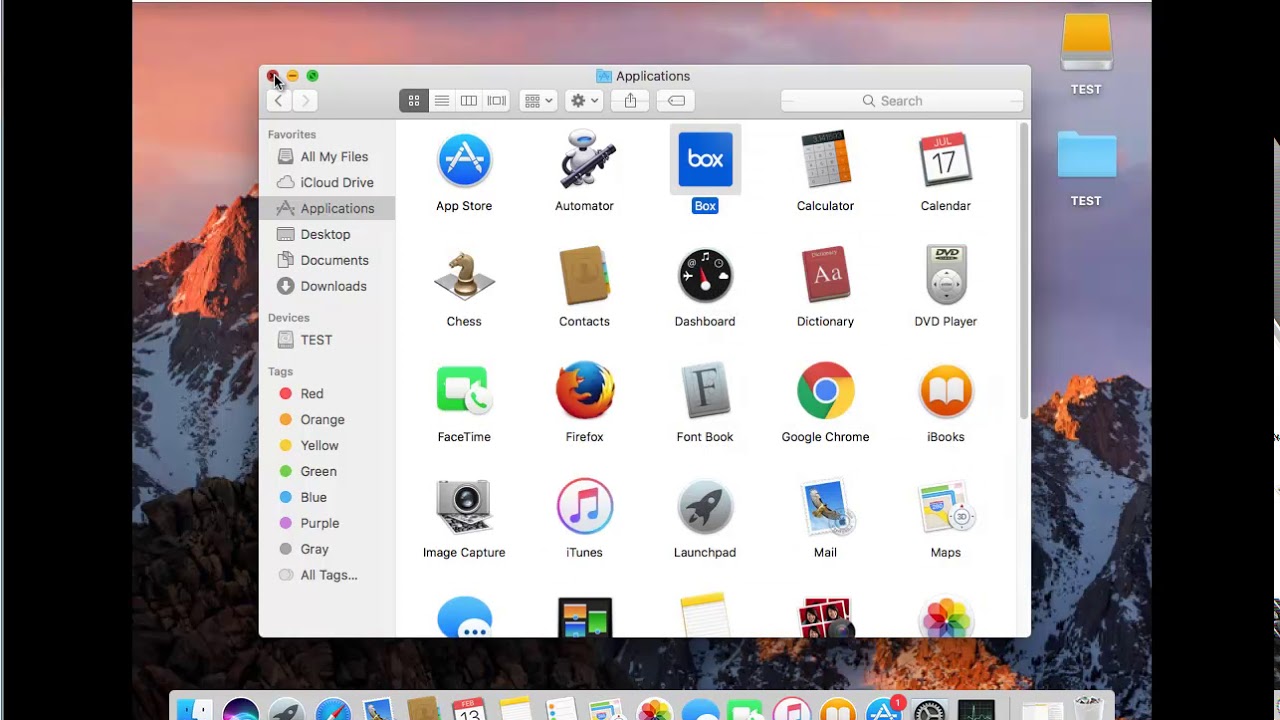This screenshot has height=720, width=1280.
Task: Switch Finder to Cover Flow view
Action: [496, 101]
